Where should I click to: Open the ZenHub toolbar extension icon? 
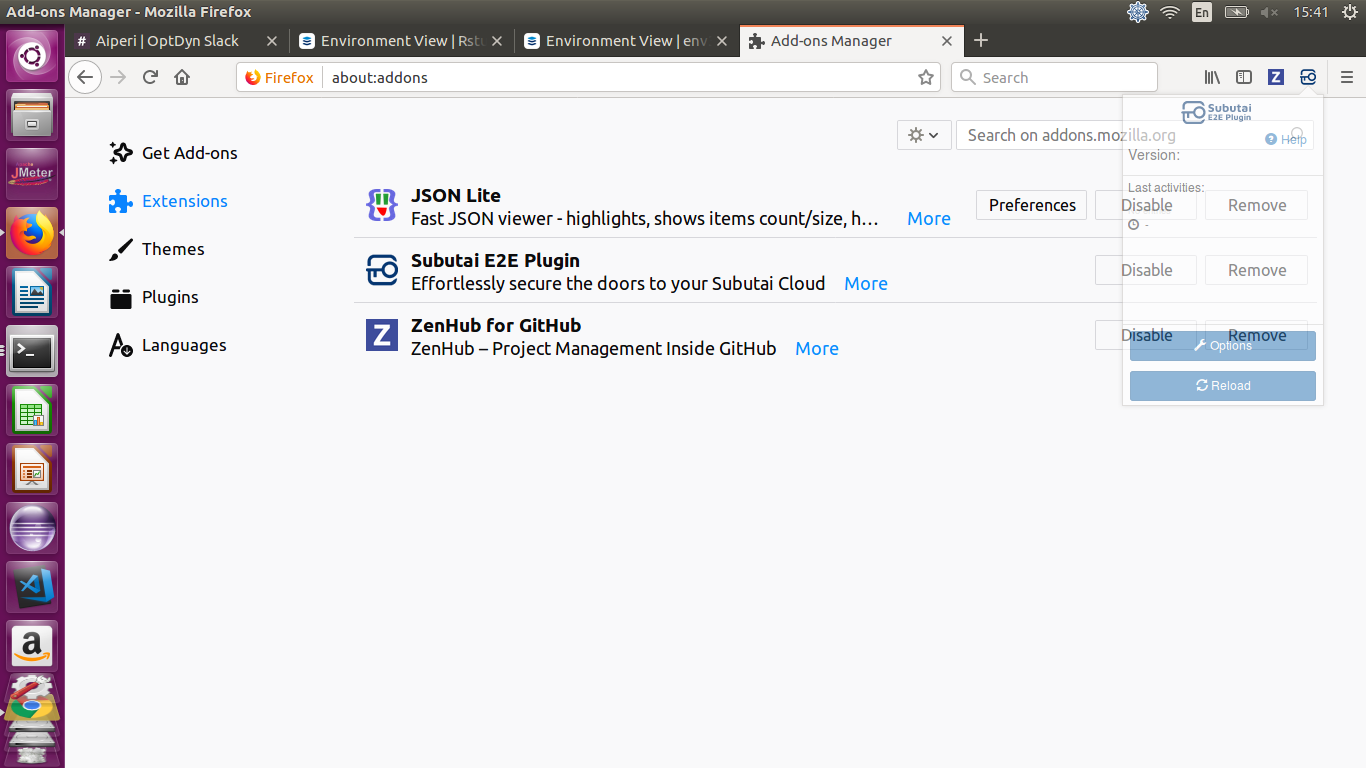pyautogui.click(x=1276, y=77)
